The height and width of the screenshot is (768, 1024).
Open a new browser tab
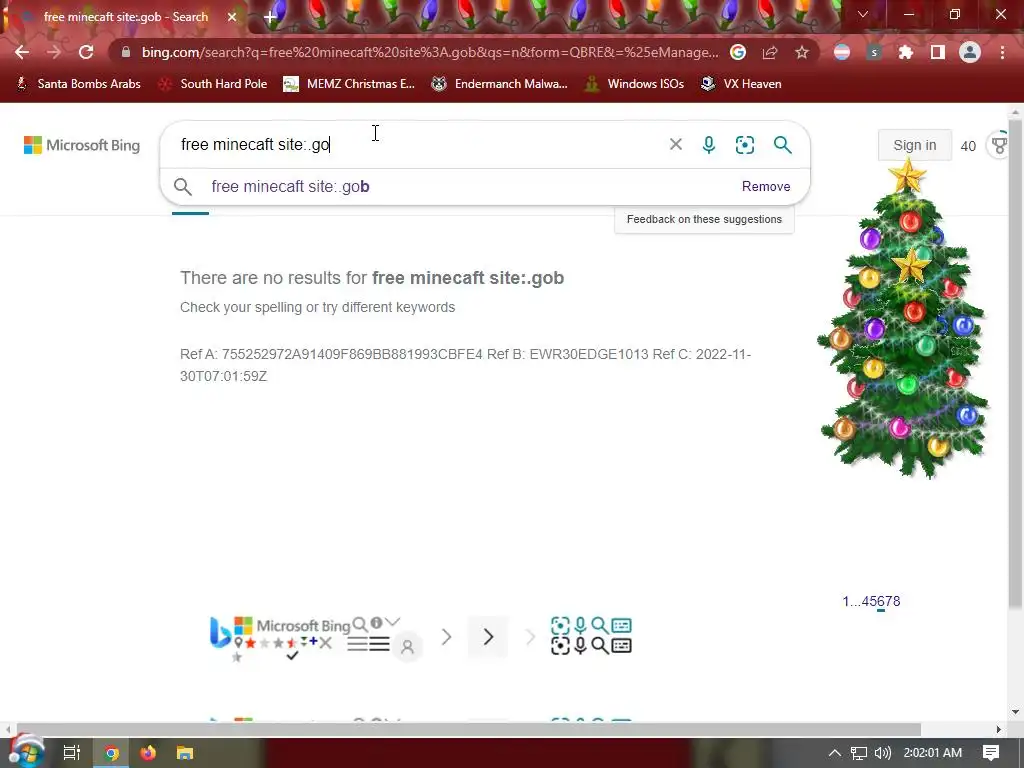pos(270,17)
